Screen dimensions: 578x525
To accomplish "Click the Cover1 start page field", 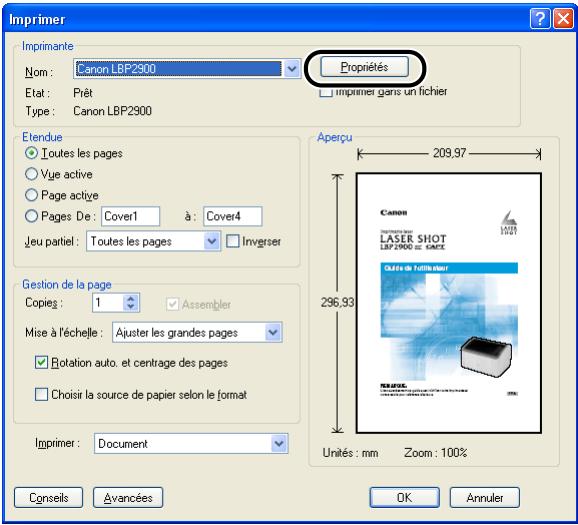I will tap(130, 216).
